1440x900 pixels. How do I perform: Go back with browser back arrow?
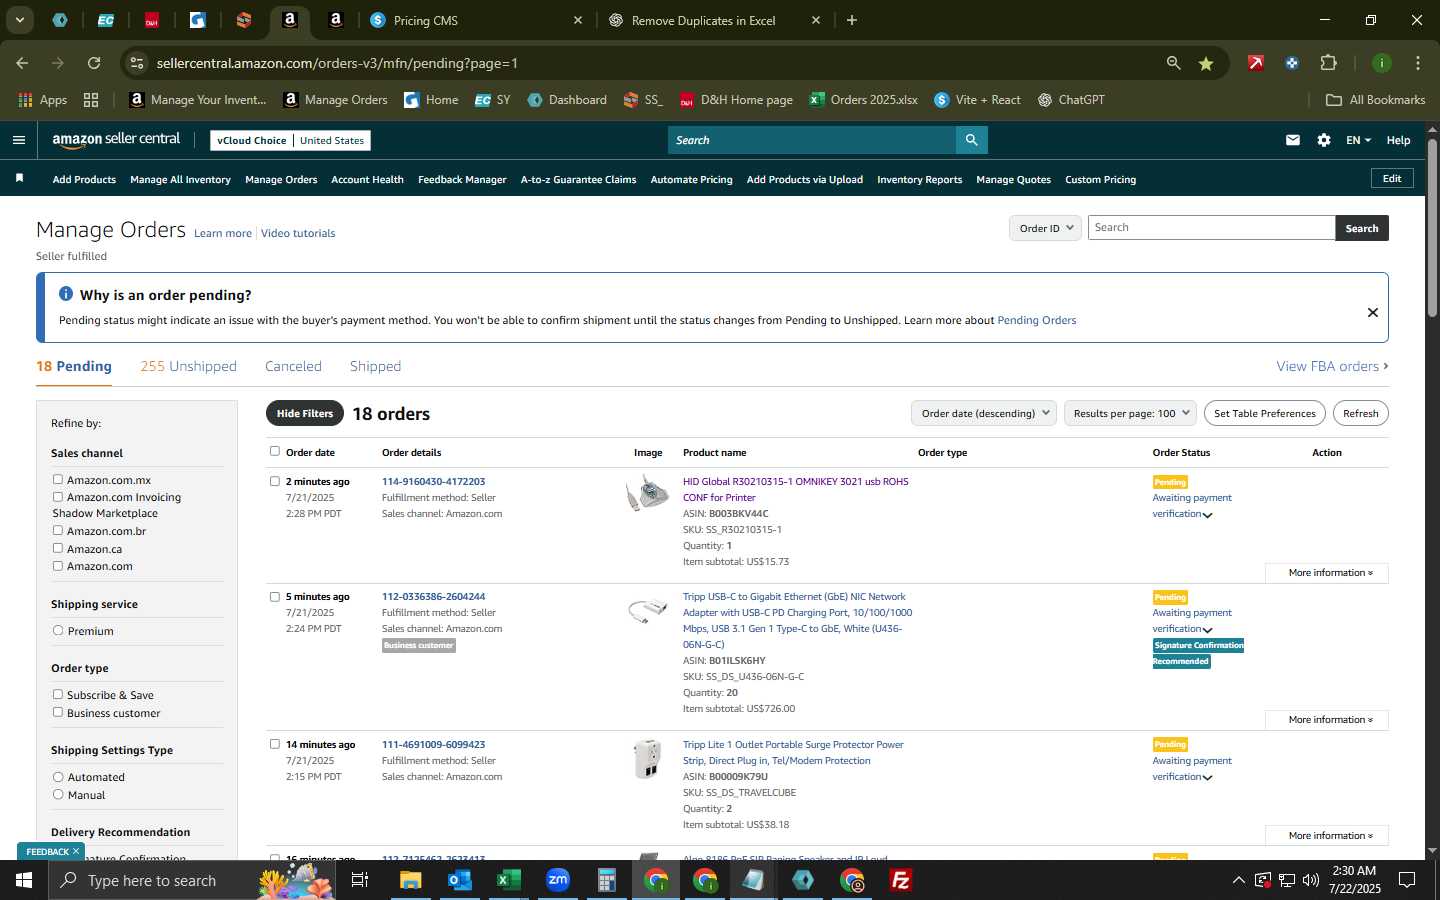pyautogui.click(x=22, y=63)
